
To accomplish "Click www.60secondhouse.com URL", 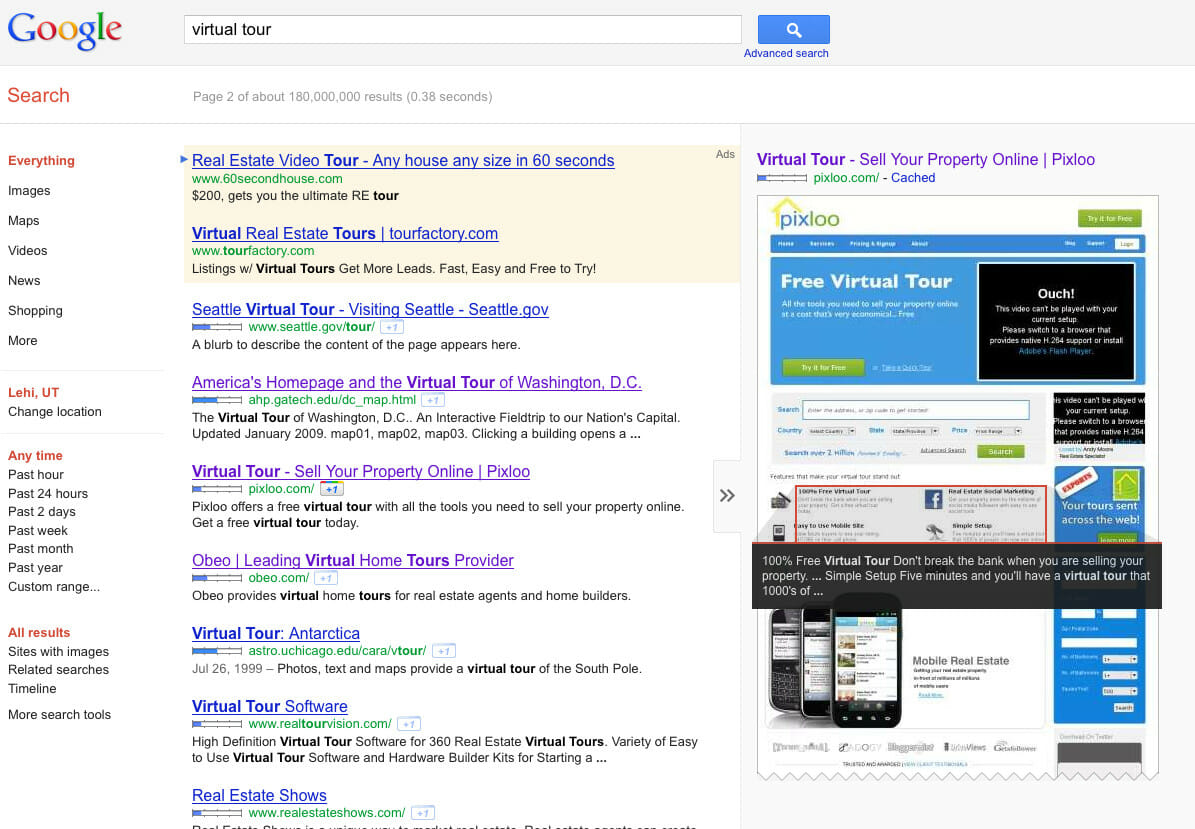I will [x=268, y=179].
